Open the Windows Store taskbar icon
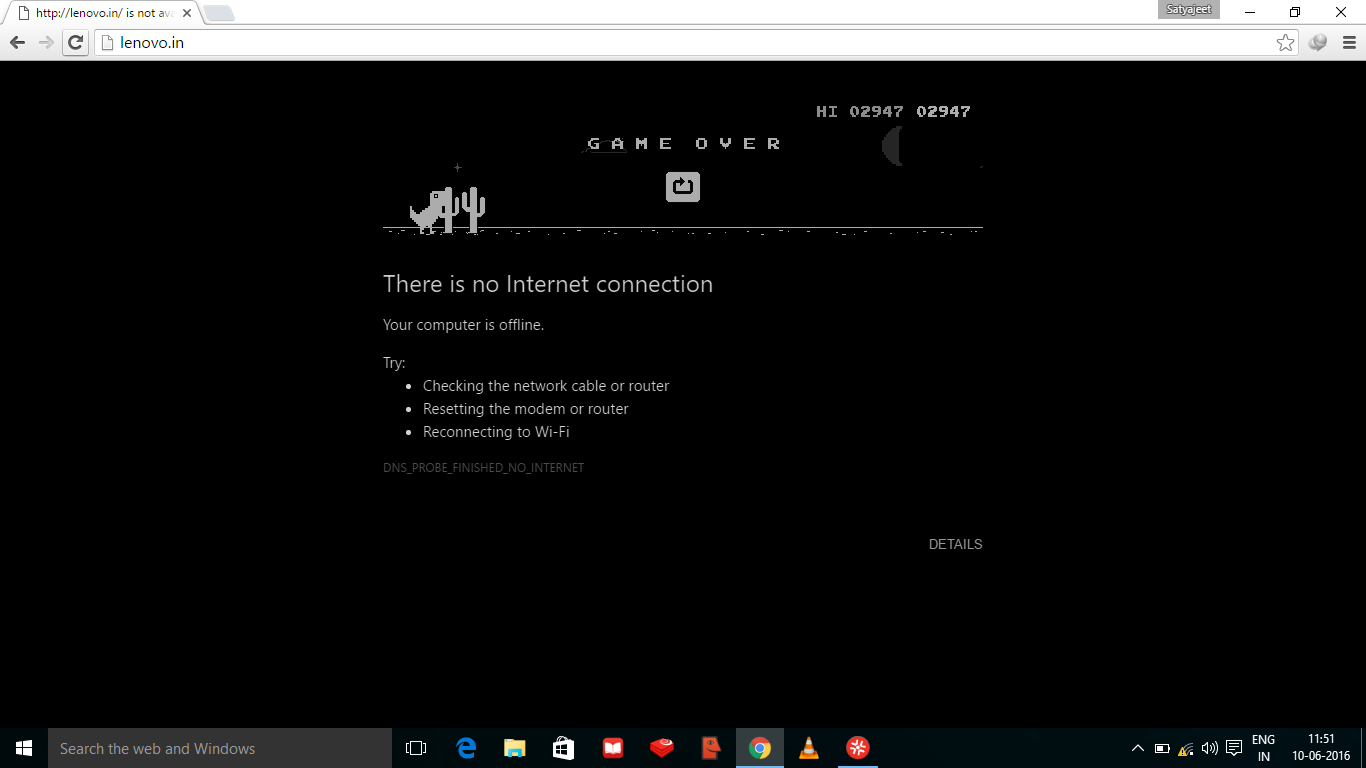 click(x=564, y=748)
